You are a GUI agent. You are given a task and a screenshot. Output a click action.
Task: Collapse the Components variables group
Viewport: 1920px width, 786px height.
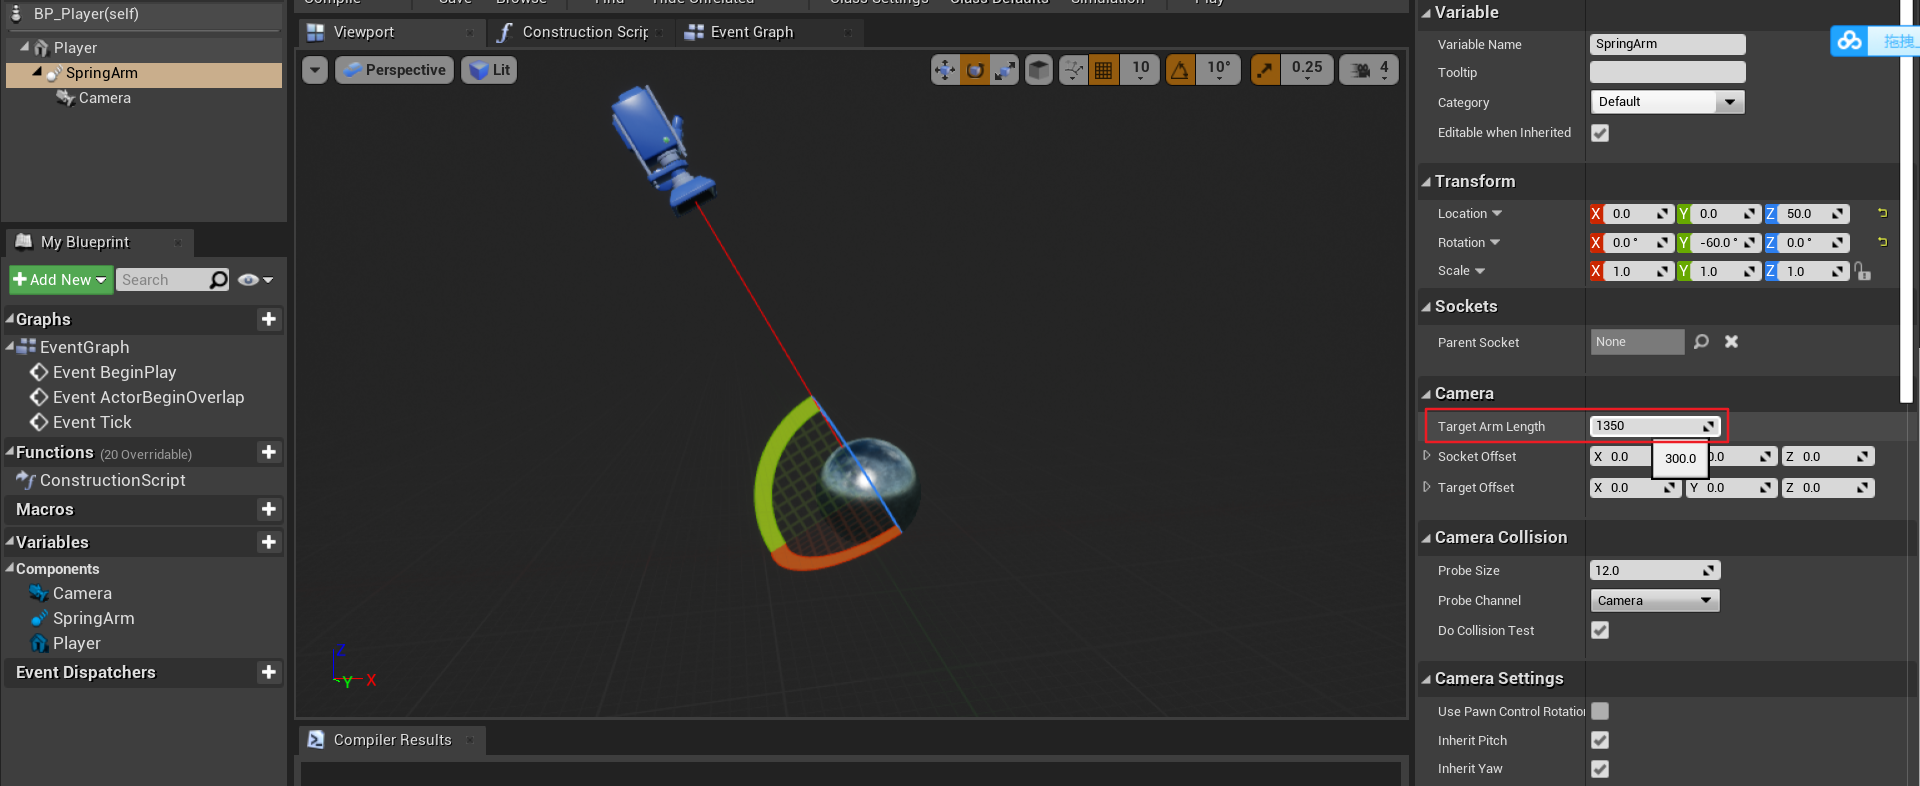(x=10, y=568)
